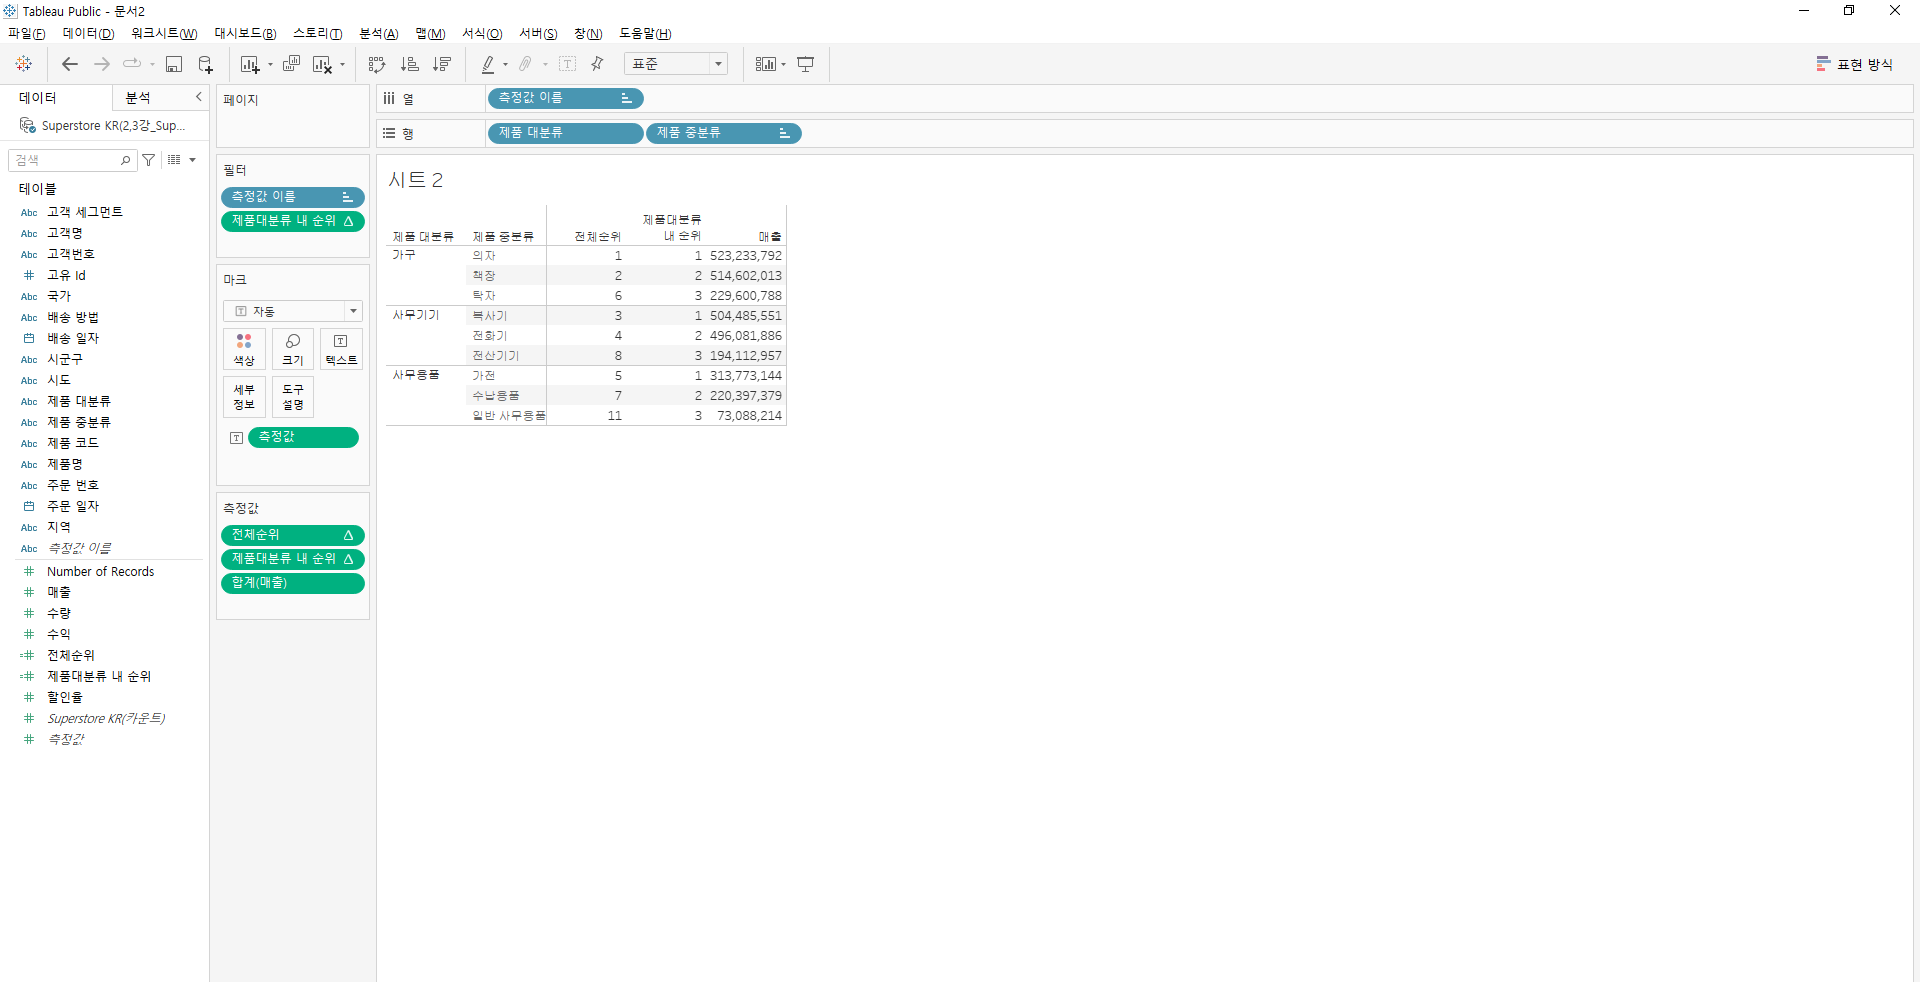Click the Tooltip (도구 설명) marks button
Image resolution: width=1920 pixels, height=982 pixels.
coord(293,397)
